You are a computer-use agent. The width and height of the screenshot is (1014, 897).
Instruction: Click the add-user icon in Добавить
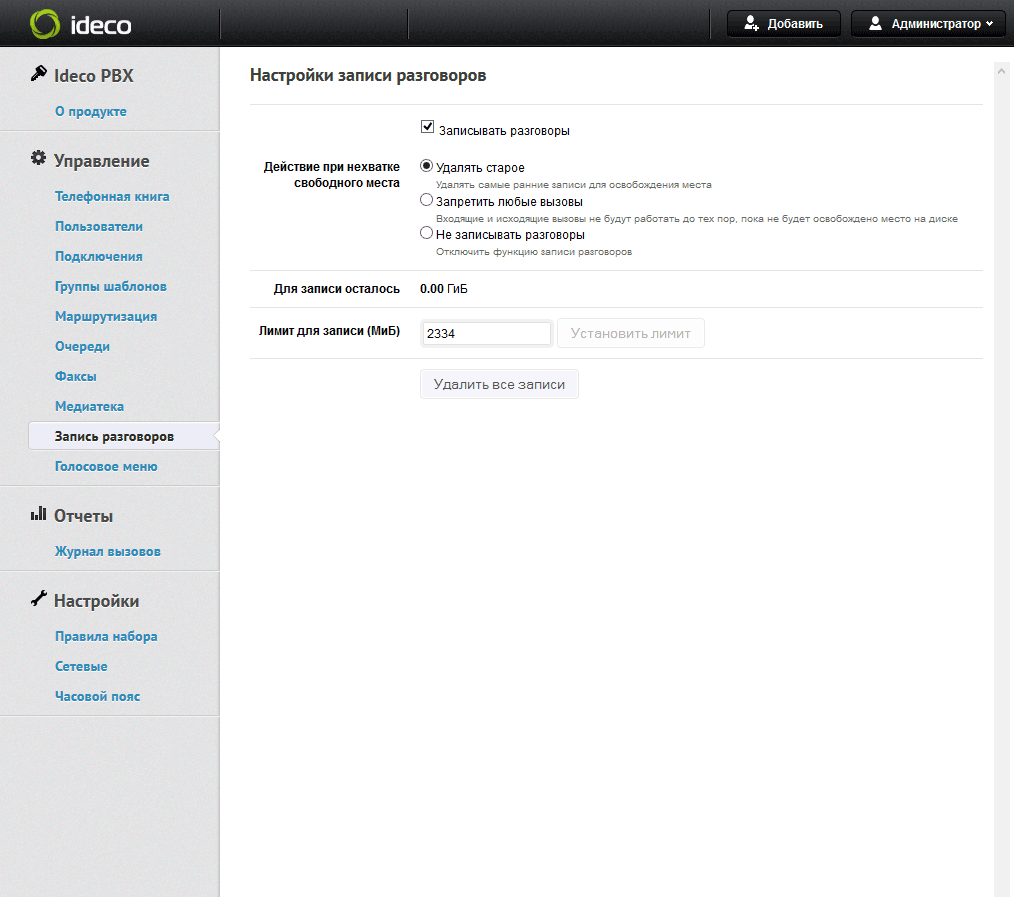[751, 23]
